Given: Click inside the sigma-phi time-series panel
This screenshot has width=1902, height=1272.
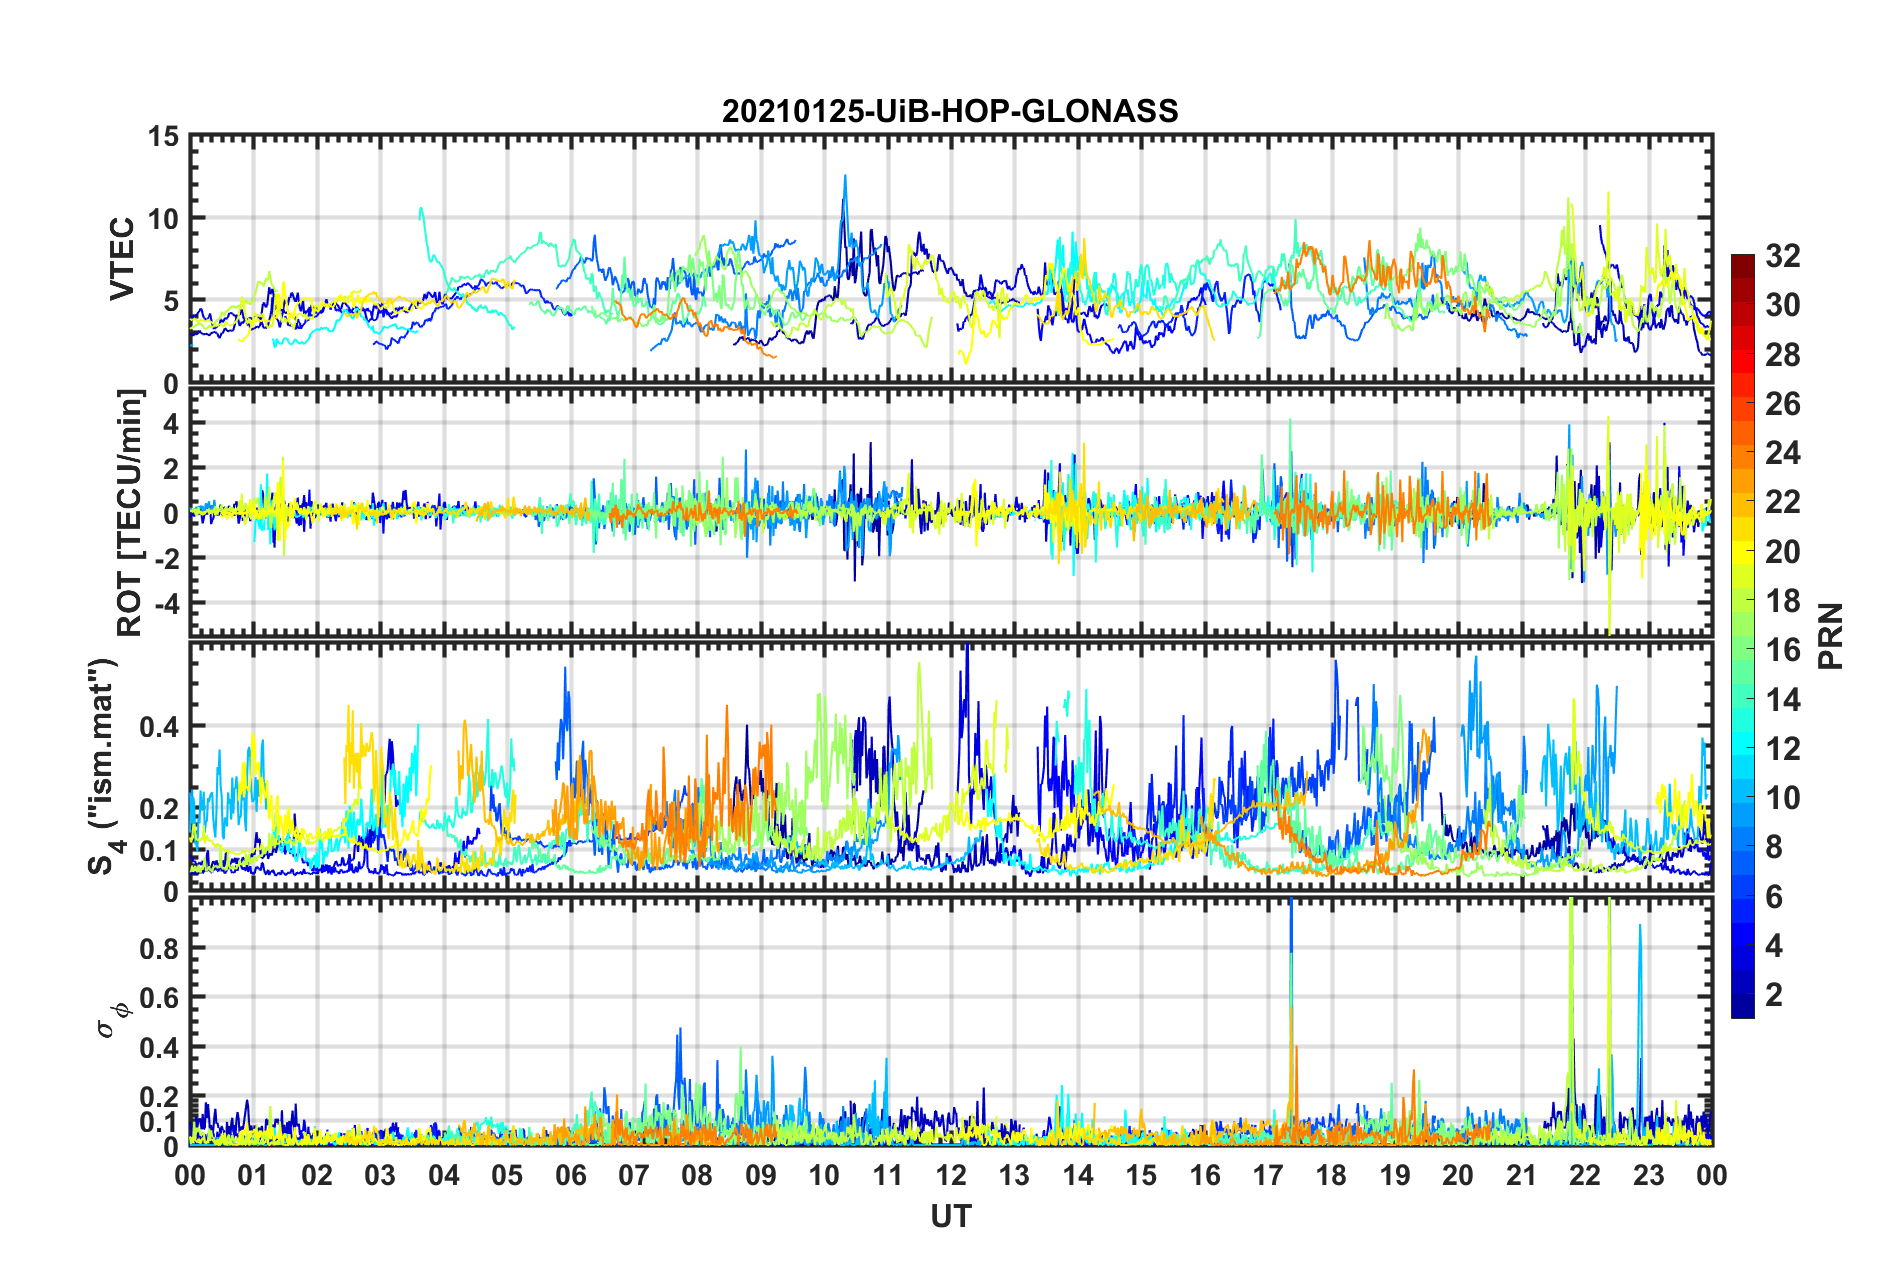Looking at the screenshot, I should pos(951,1021).
